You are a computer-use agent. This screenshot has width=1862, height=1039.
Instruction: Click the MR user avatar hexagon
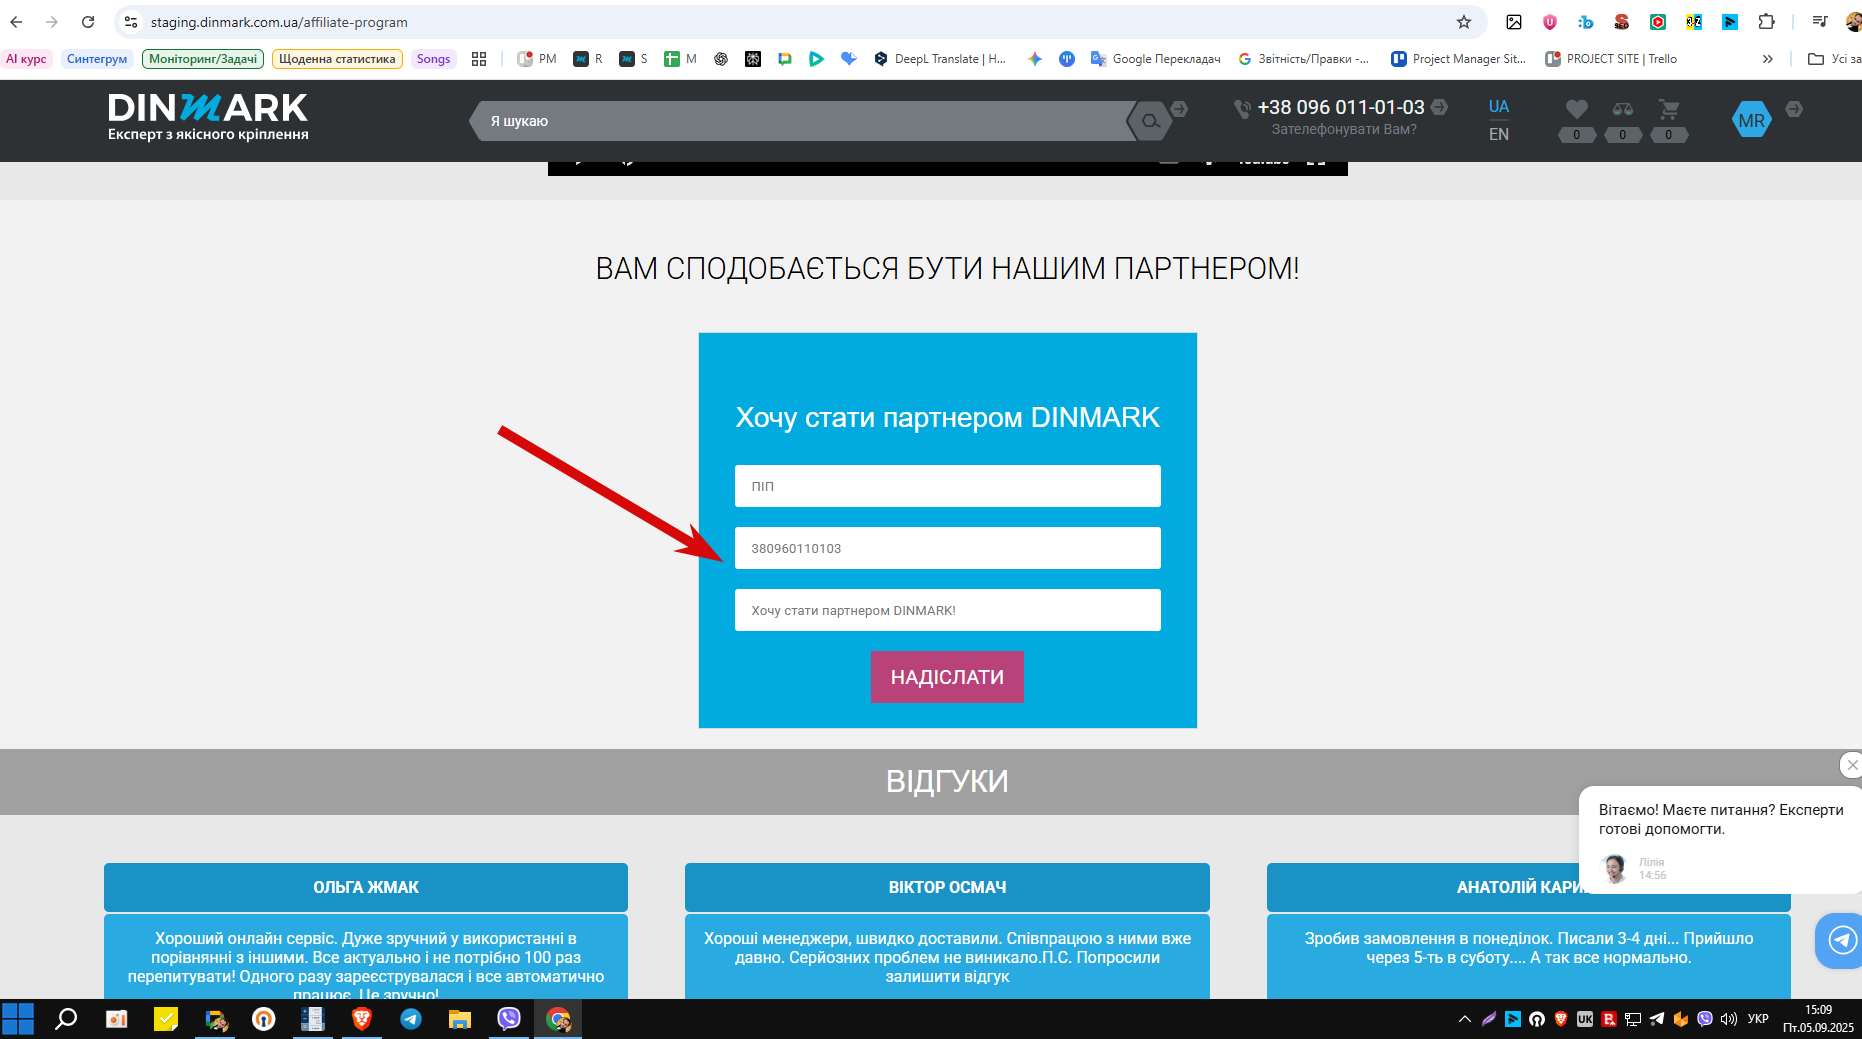click(1751, 120)
